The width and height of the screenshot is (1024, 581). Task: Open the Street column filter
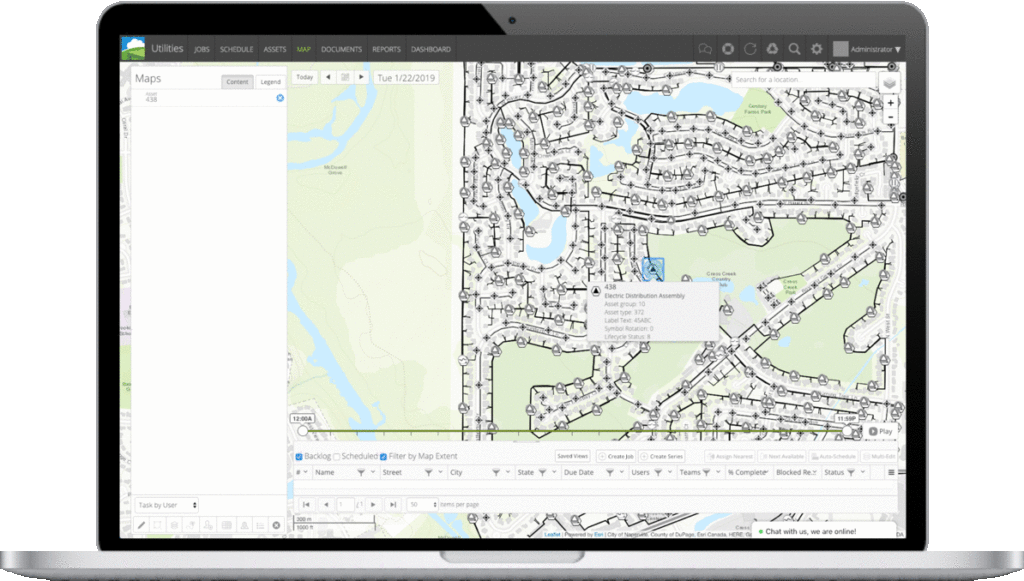tap(428, 472)
